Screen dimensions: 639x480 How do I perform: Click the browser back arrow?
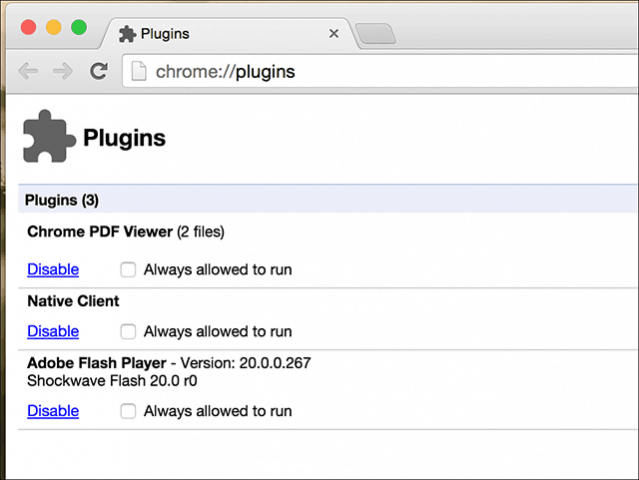click(x=28, y=71)
